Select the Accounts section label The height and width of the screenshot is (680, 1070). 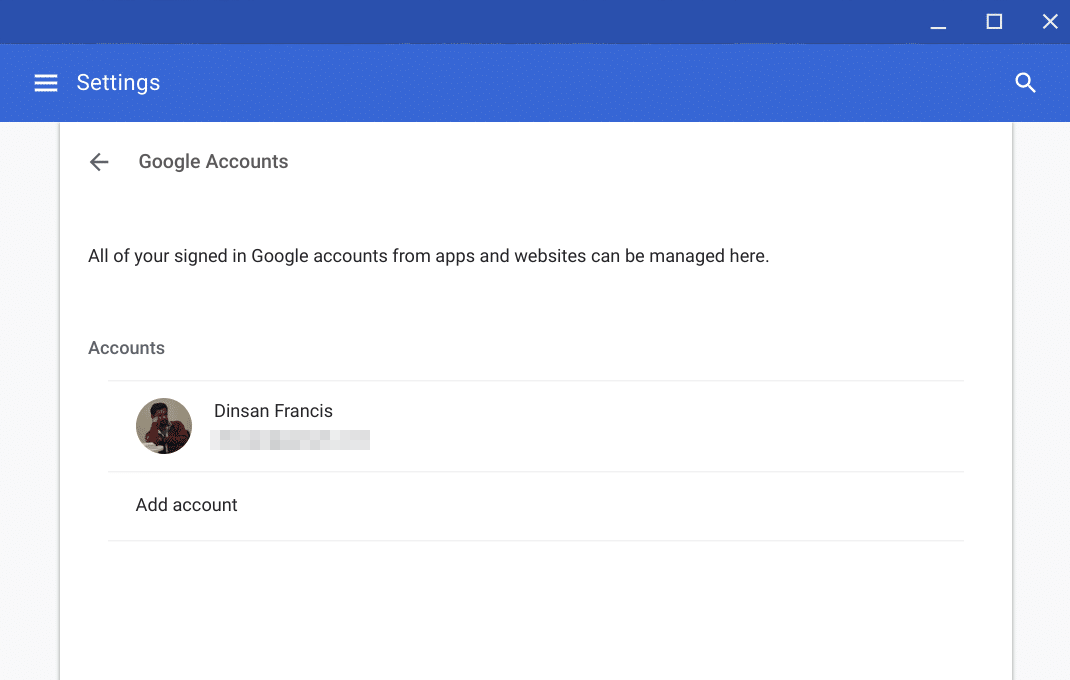126,347
